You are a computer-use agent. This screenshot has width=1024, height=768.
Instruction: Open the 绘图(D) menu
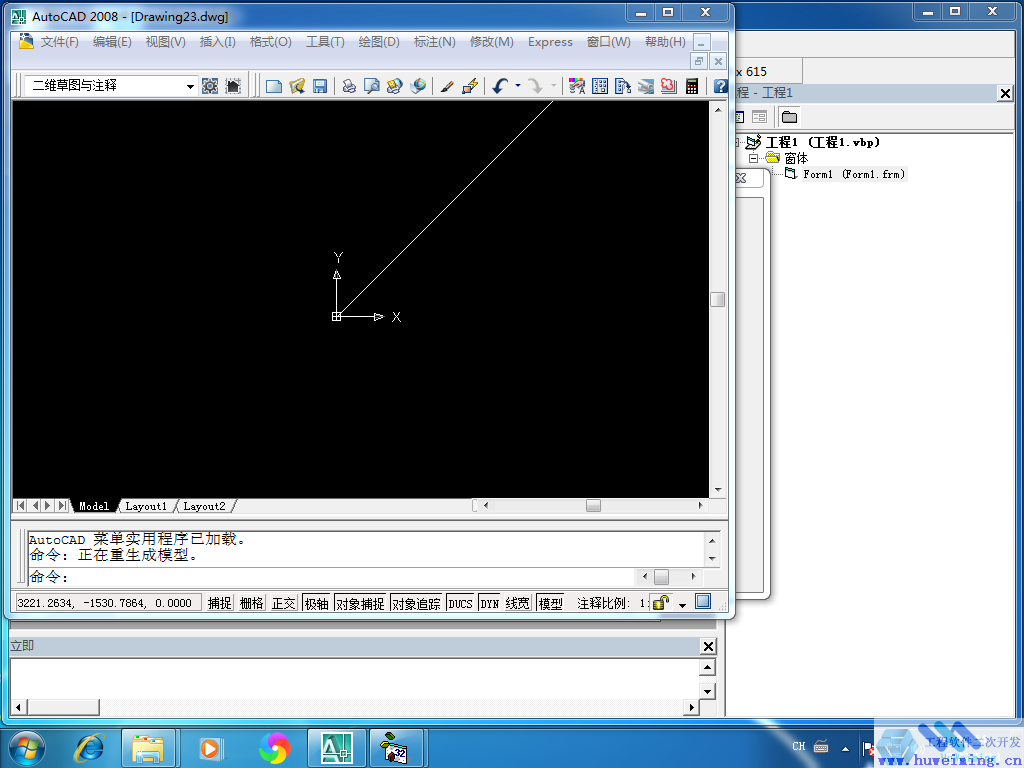click(x=379, y=42)
